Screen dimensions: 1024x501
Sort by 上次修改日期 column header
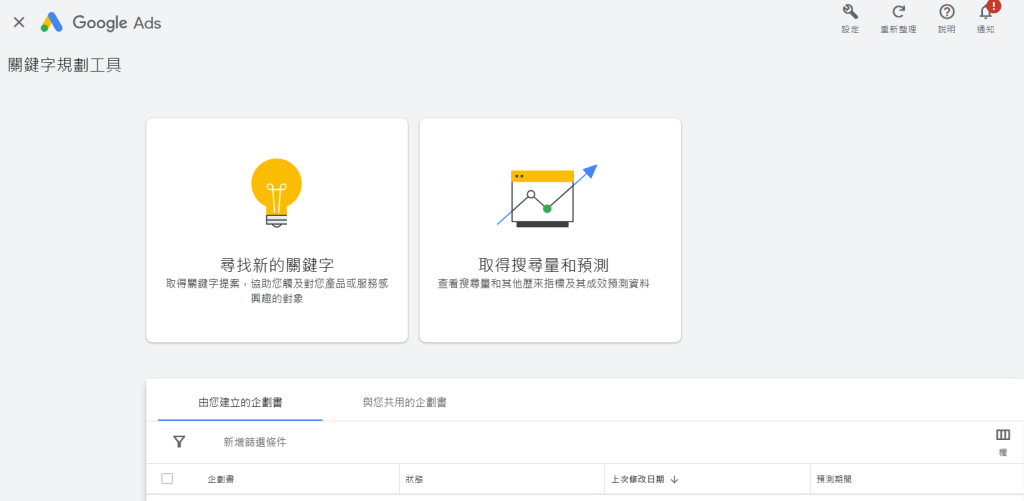(637, 479)
